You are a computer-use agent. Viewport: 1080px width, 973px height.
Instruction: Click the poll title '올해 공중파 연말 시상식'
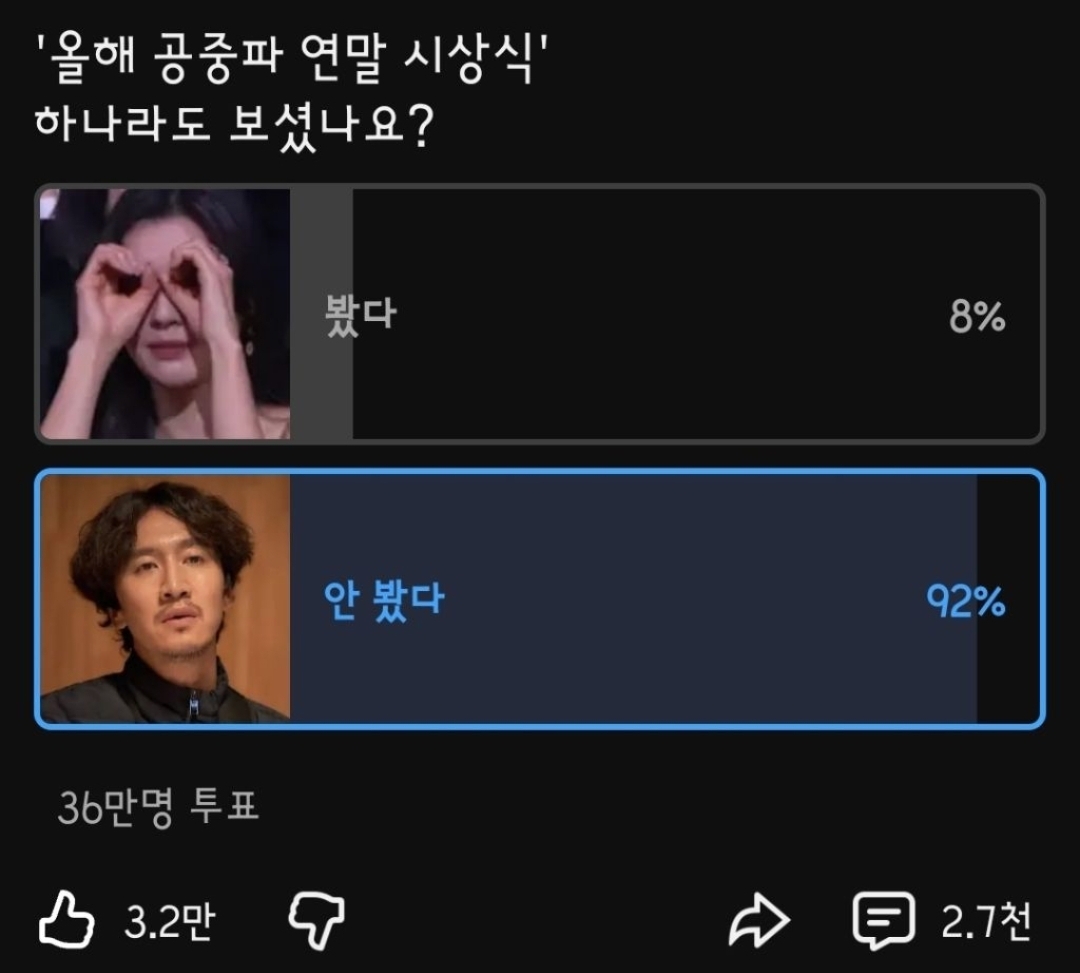(292, 59)
